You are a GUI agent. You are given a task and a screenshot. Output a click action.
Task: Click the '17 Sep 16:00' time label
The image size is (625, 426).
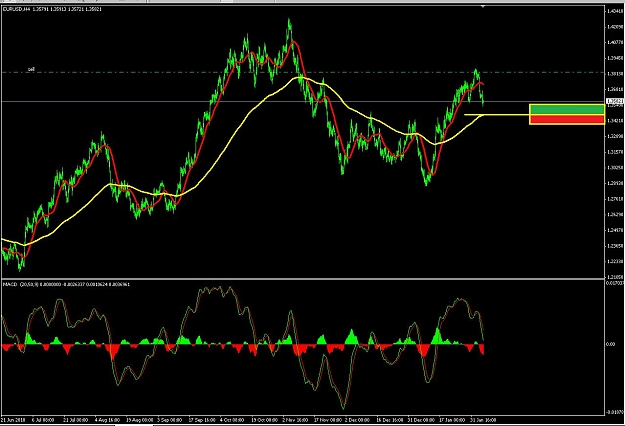tap(201, 420)
